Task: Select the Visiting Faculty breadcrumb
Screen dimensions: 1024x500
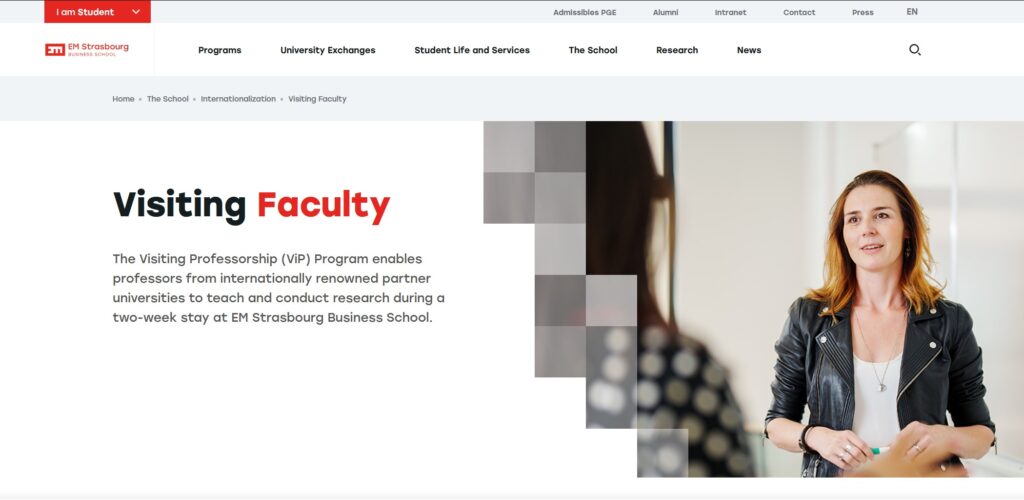Action: pos(317,99)
